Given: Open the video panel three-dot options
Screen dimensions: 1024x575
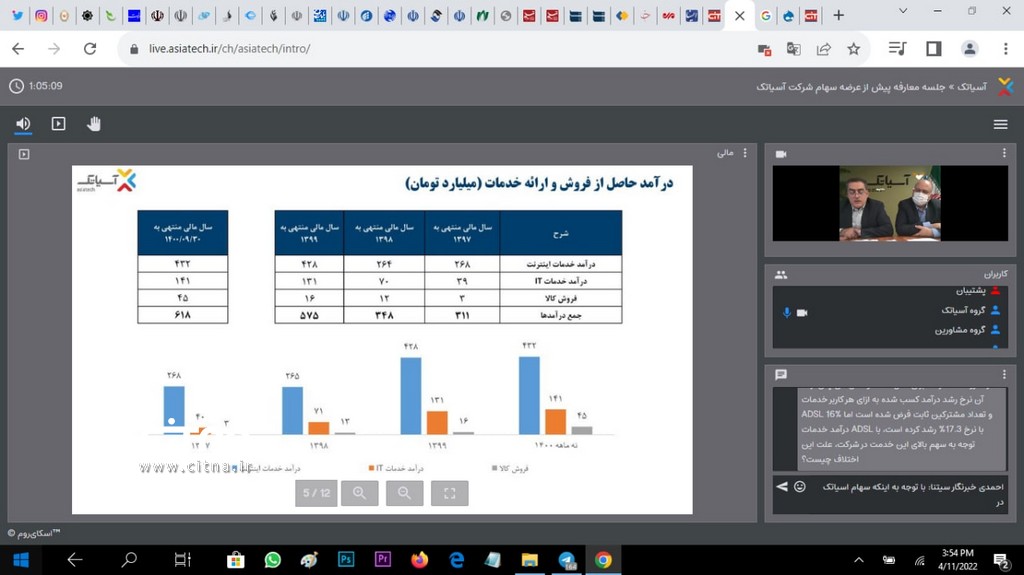Looking at the screenshot, I should [x=1005, y=154].
